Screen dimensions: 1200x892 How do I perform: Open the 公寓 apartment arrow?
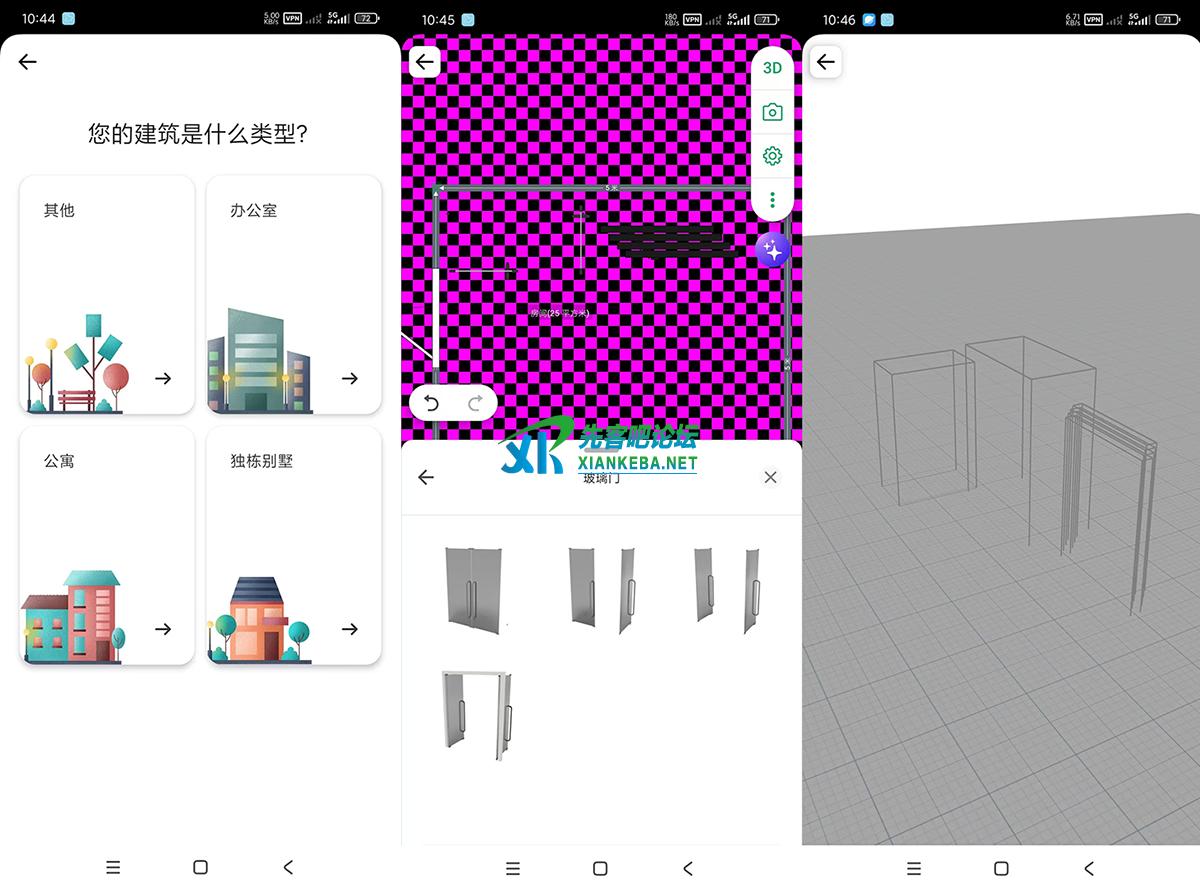pyautogui.click(x=163, y=629)
